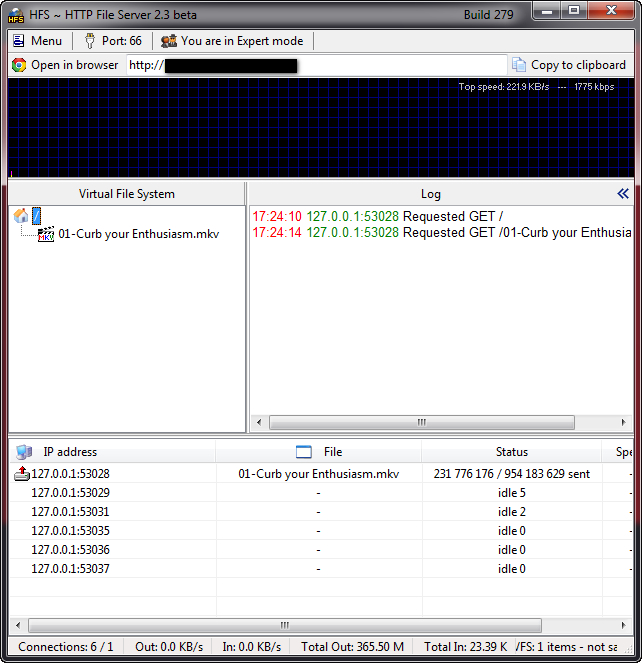Click Copy to clipboard button
The width and height of the screenshot is (642, 663).
click(569, 65)
